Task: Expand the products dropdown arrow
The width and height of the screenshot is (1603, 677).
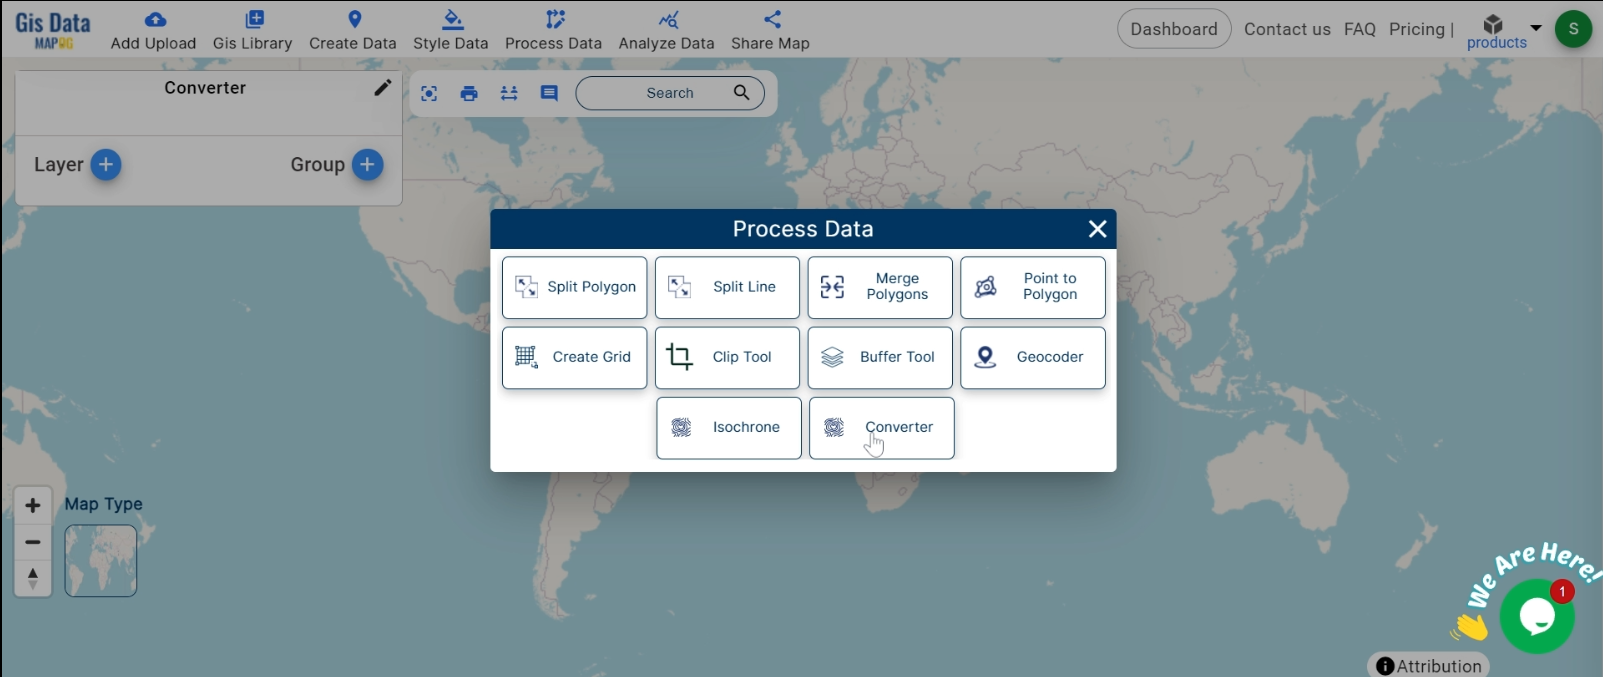Action: 1536,27
